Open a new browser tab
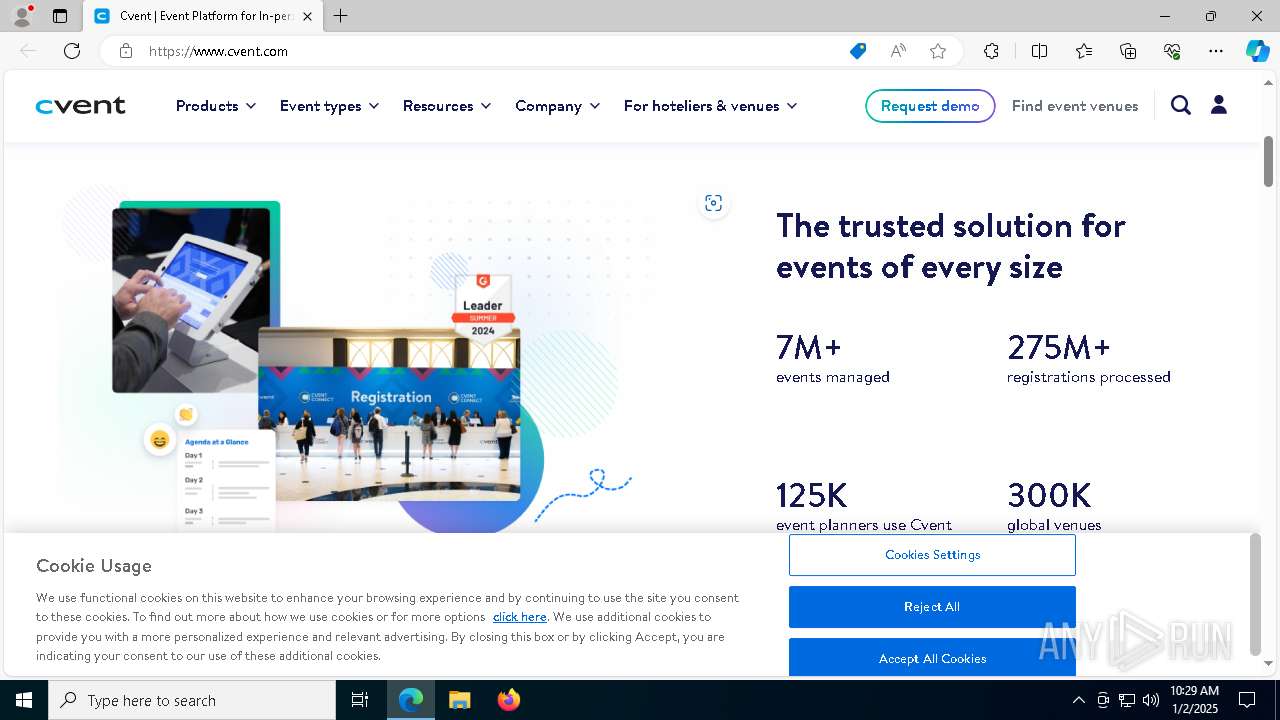Screen dimensions: 1280x720 [341, 16]
